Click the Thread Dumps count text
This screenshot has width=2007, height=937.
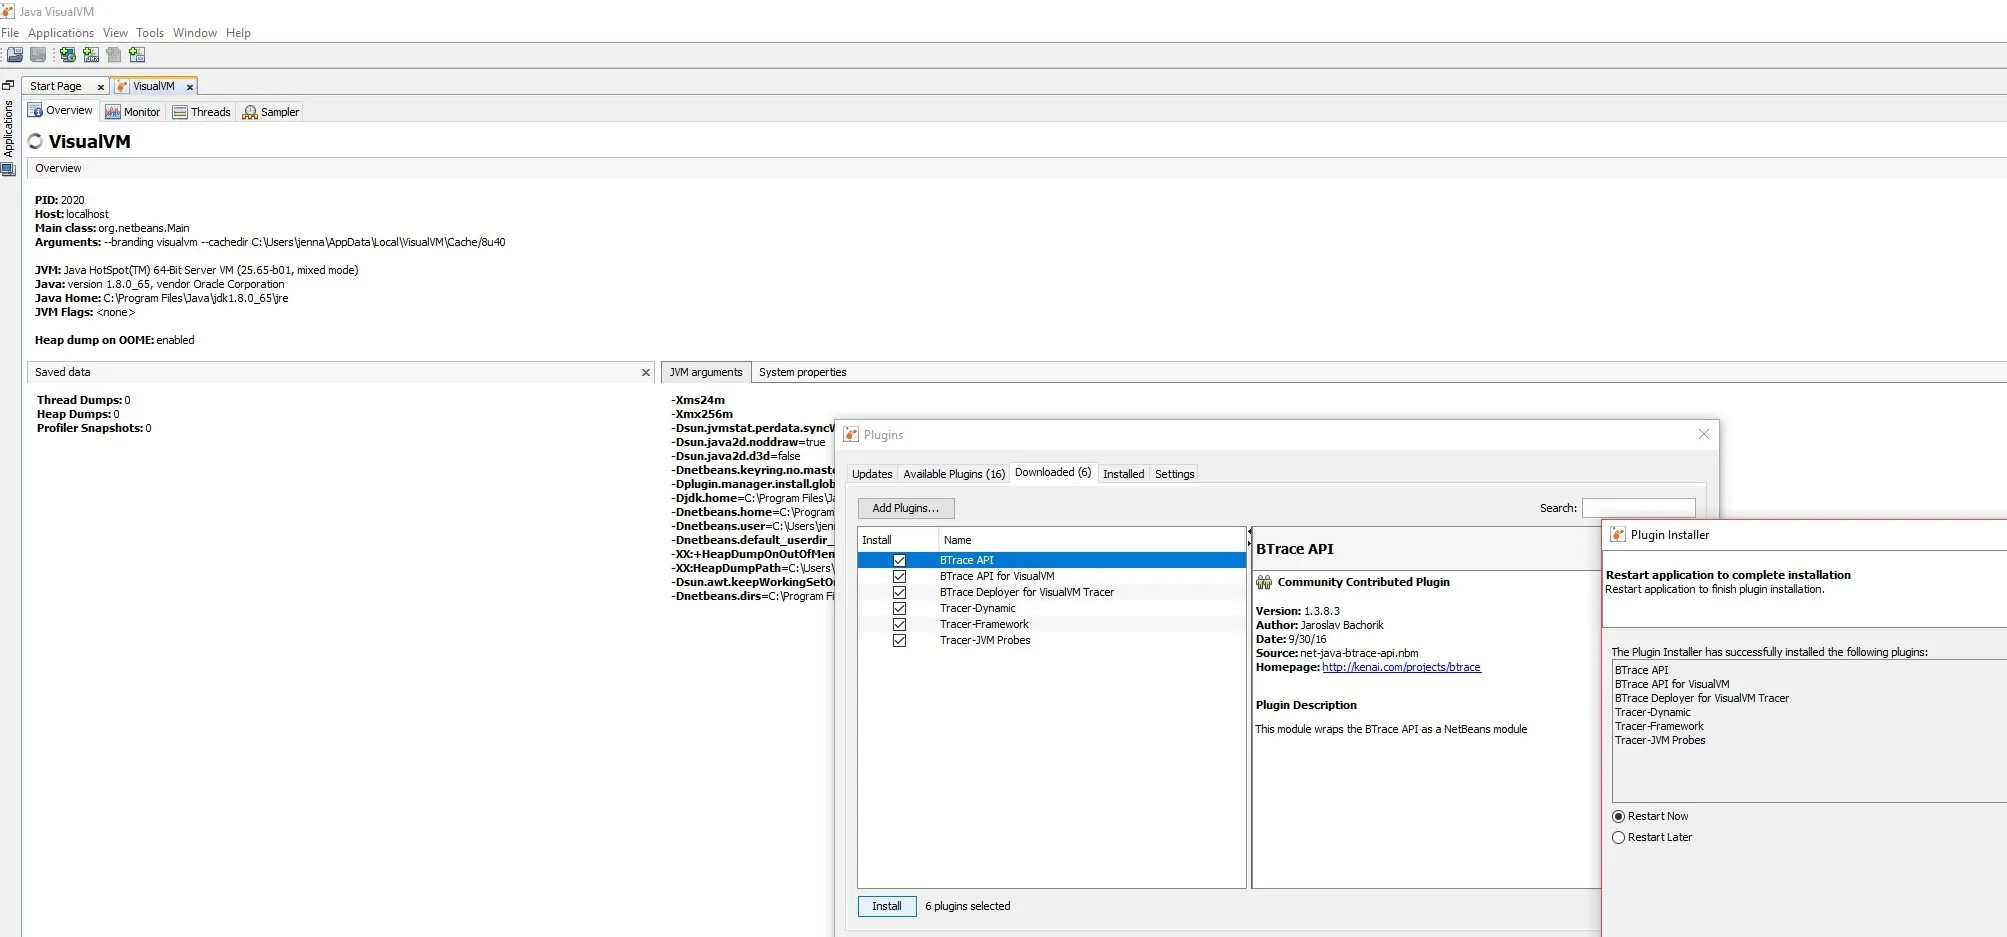click(x=84, y=400)
